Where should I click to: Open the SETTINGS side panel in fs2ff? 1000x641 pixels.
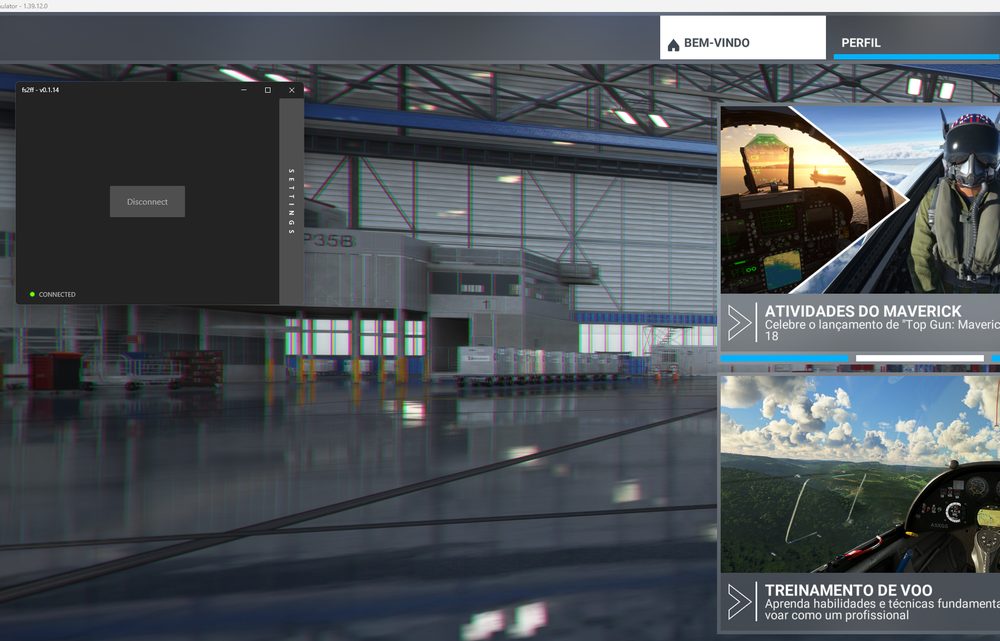pyautogui.click(x=291, y=202)
